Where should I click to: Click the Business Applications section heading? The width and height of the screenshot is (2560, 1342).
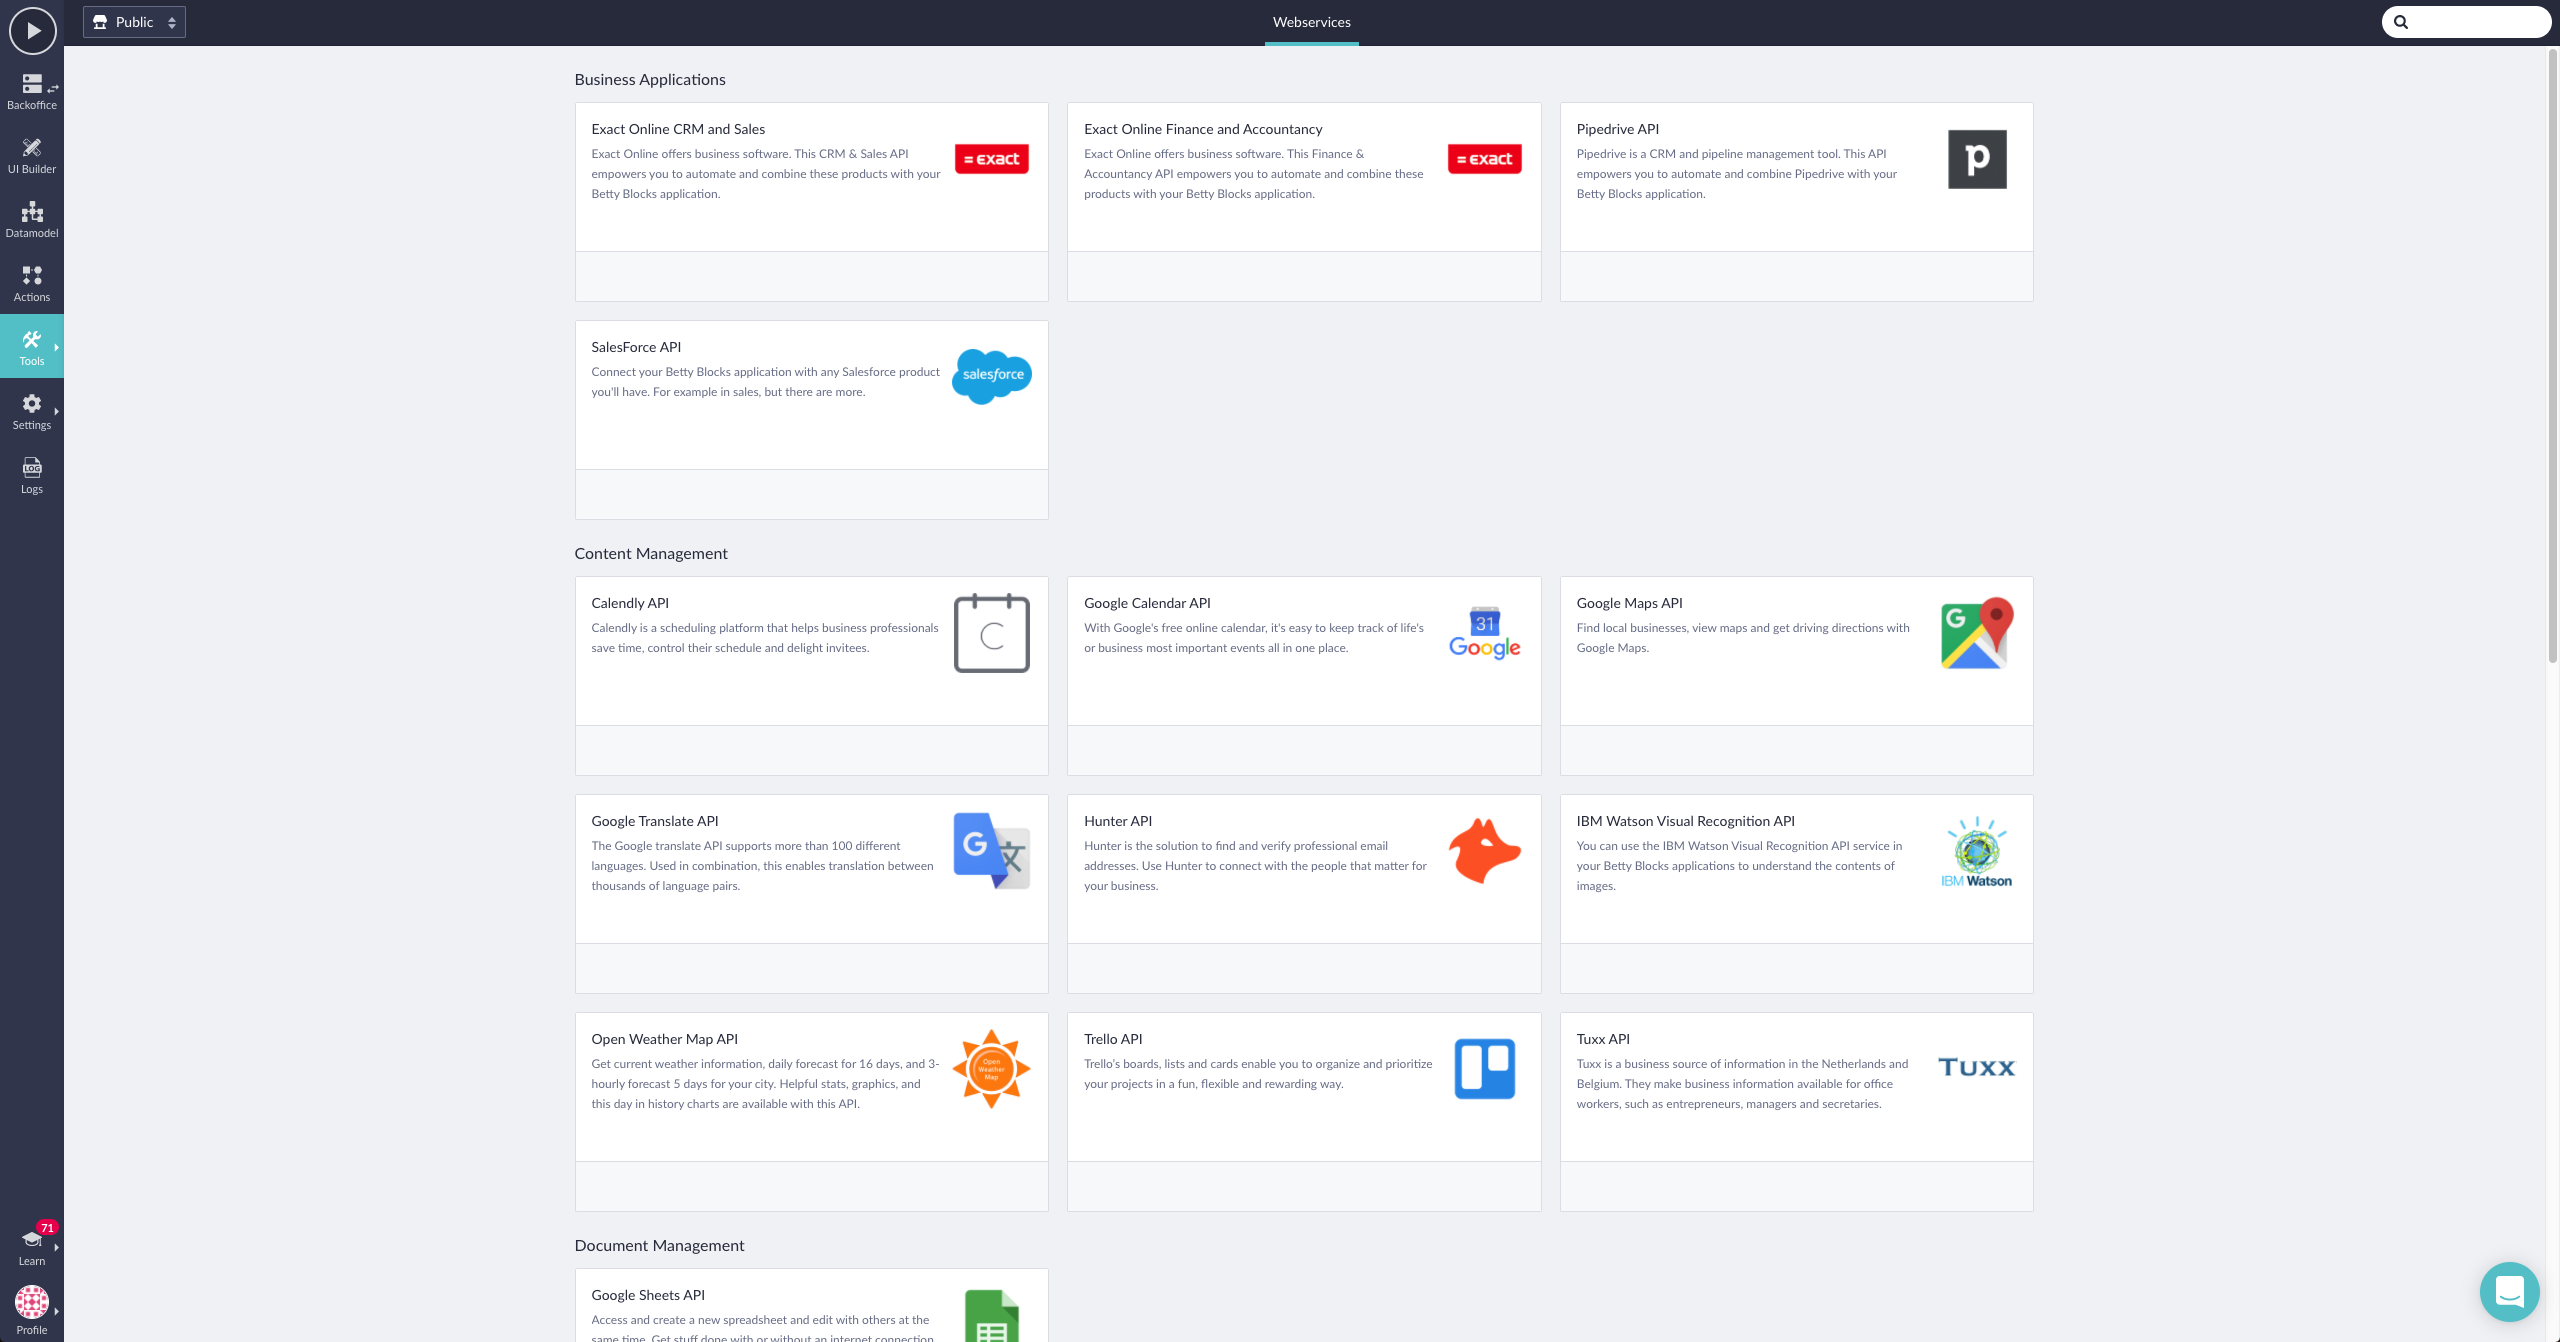pos(650,80)
